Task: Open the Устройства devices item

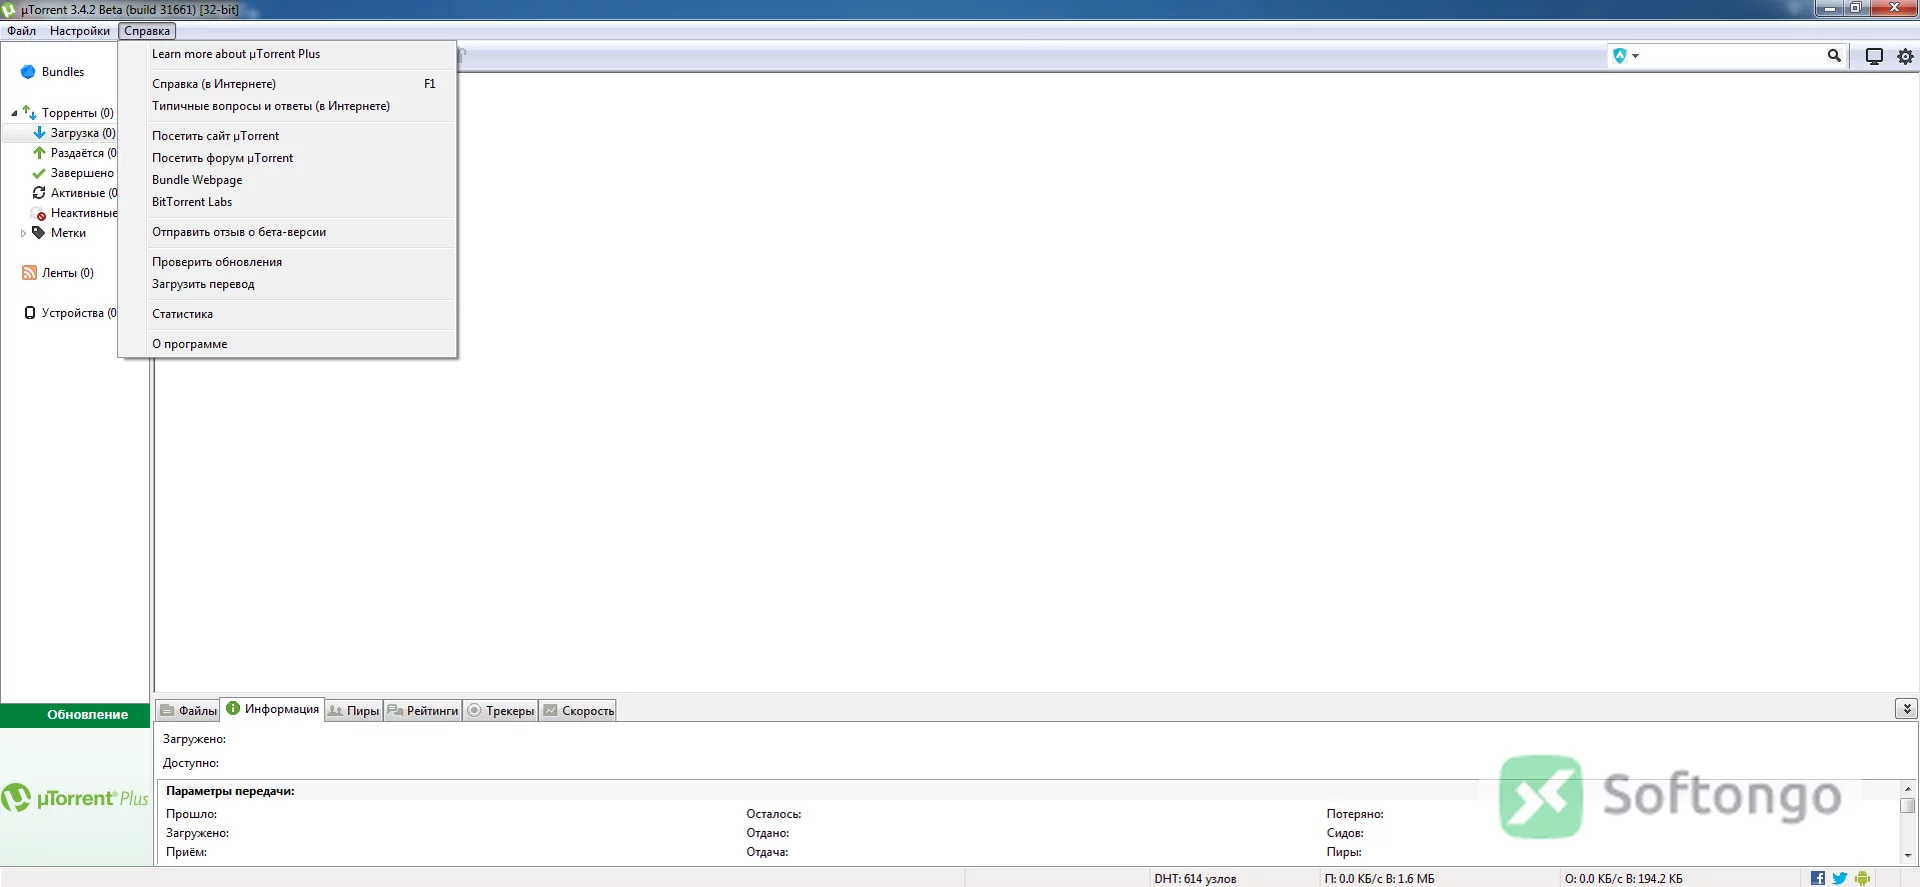Action: [x=69, y=313]
